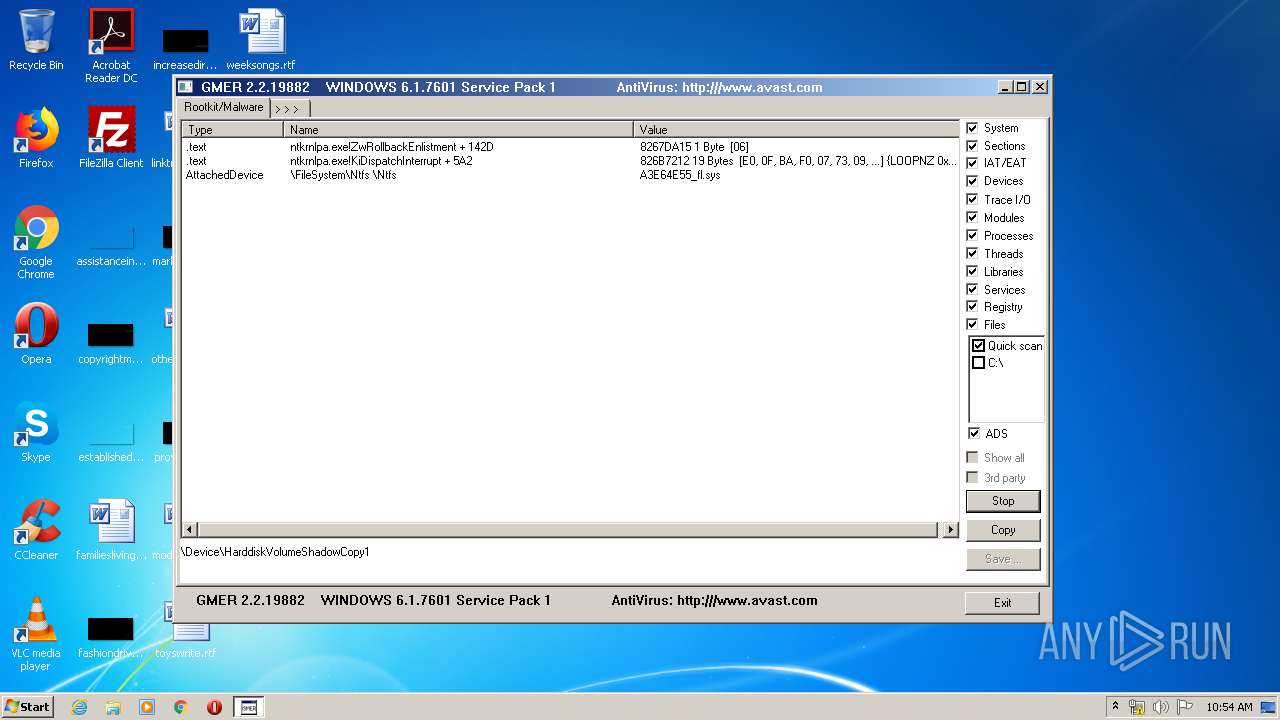This screenshot has width=1280, height=720.
Task: Open Opera browser desktop shortcut
Action: 36,333
